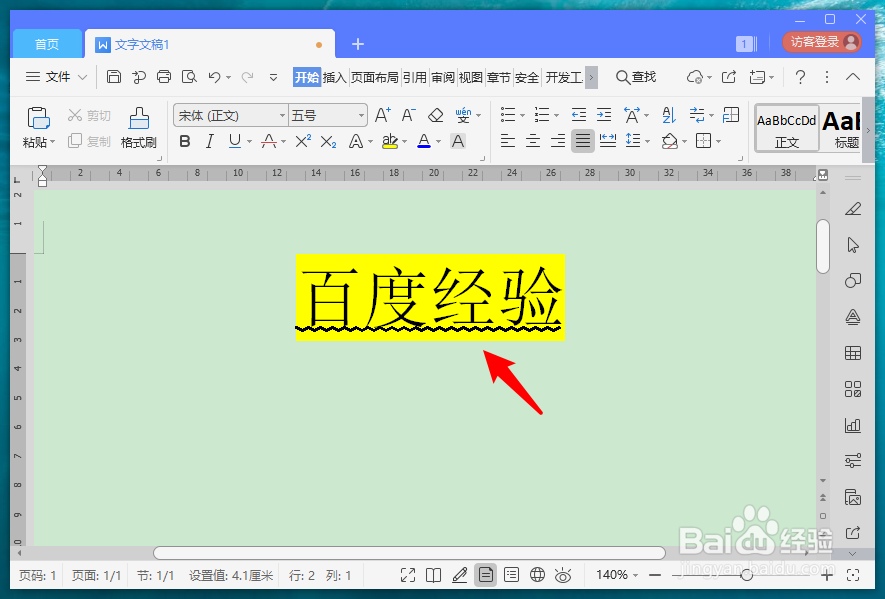This screenshot has width=885, height=599.
Task: Increase font size with A+ icon
Action: [383, 115]
